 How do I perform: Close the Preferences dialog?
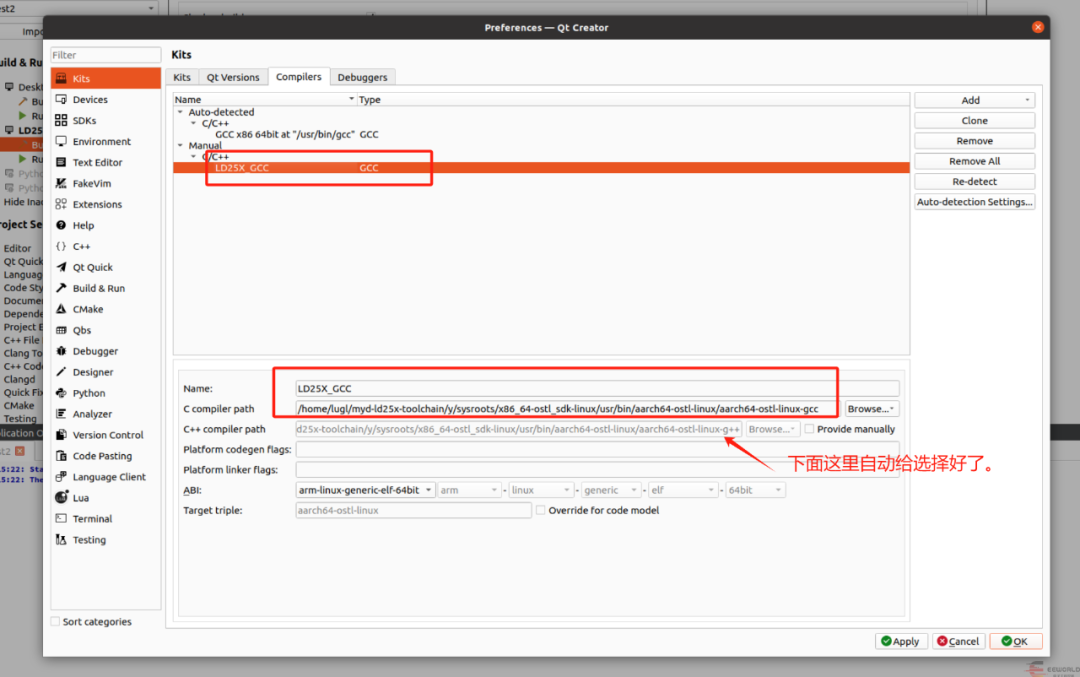click(x=1037, y=28)
